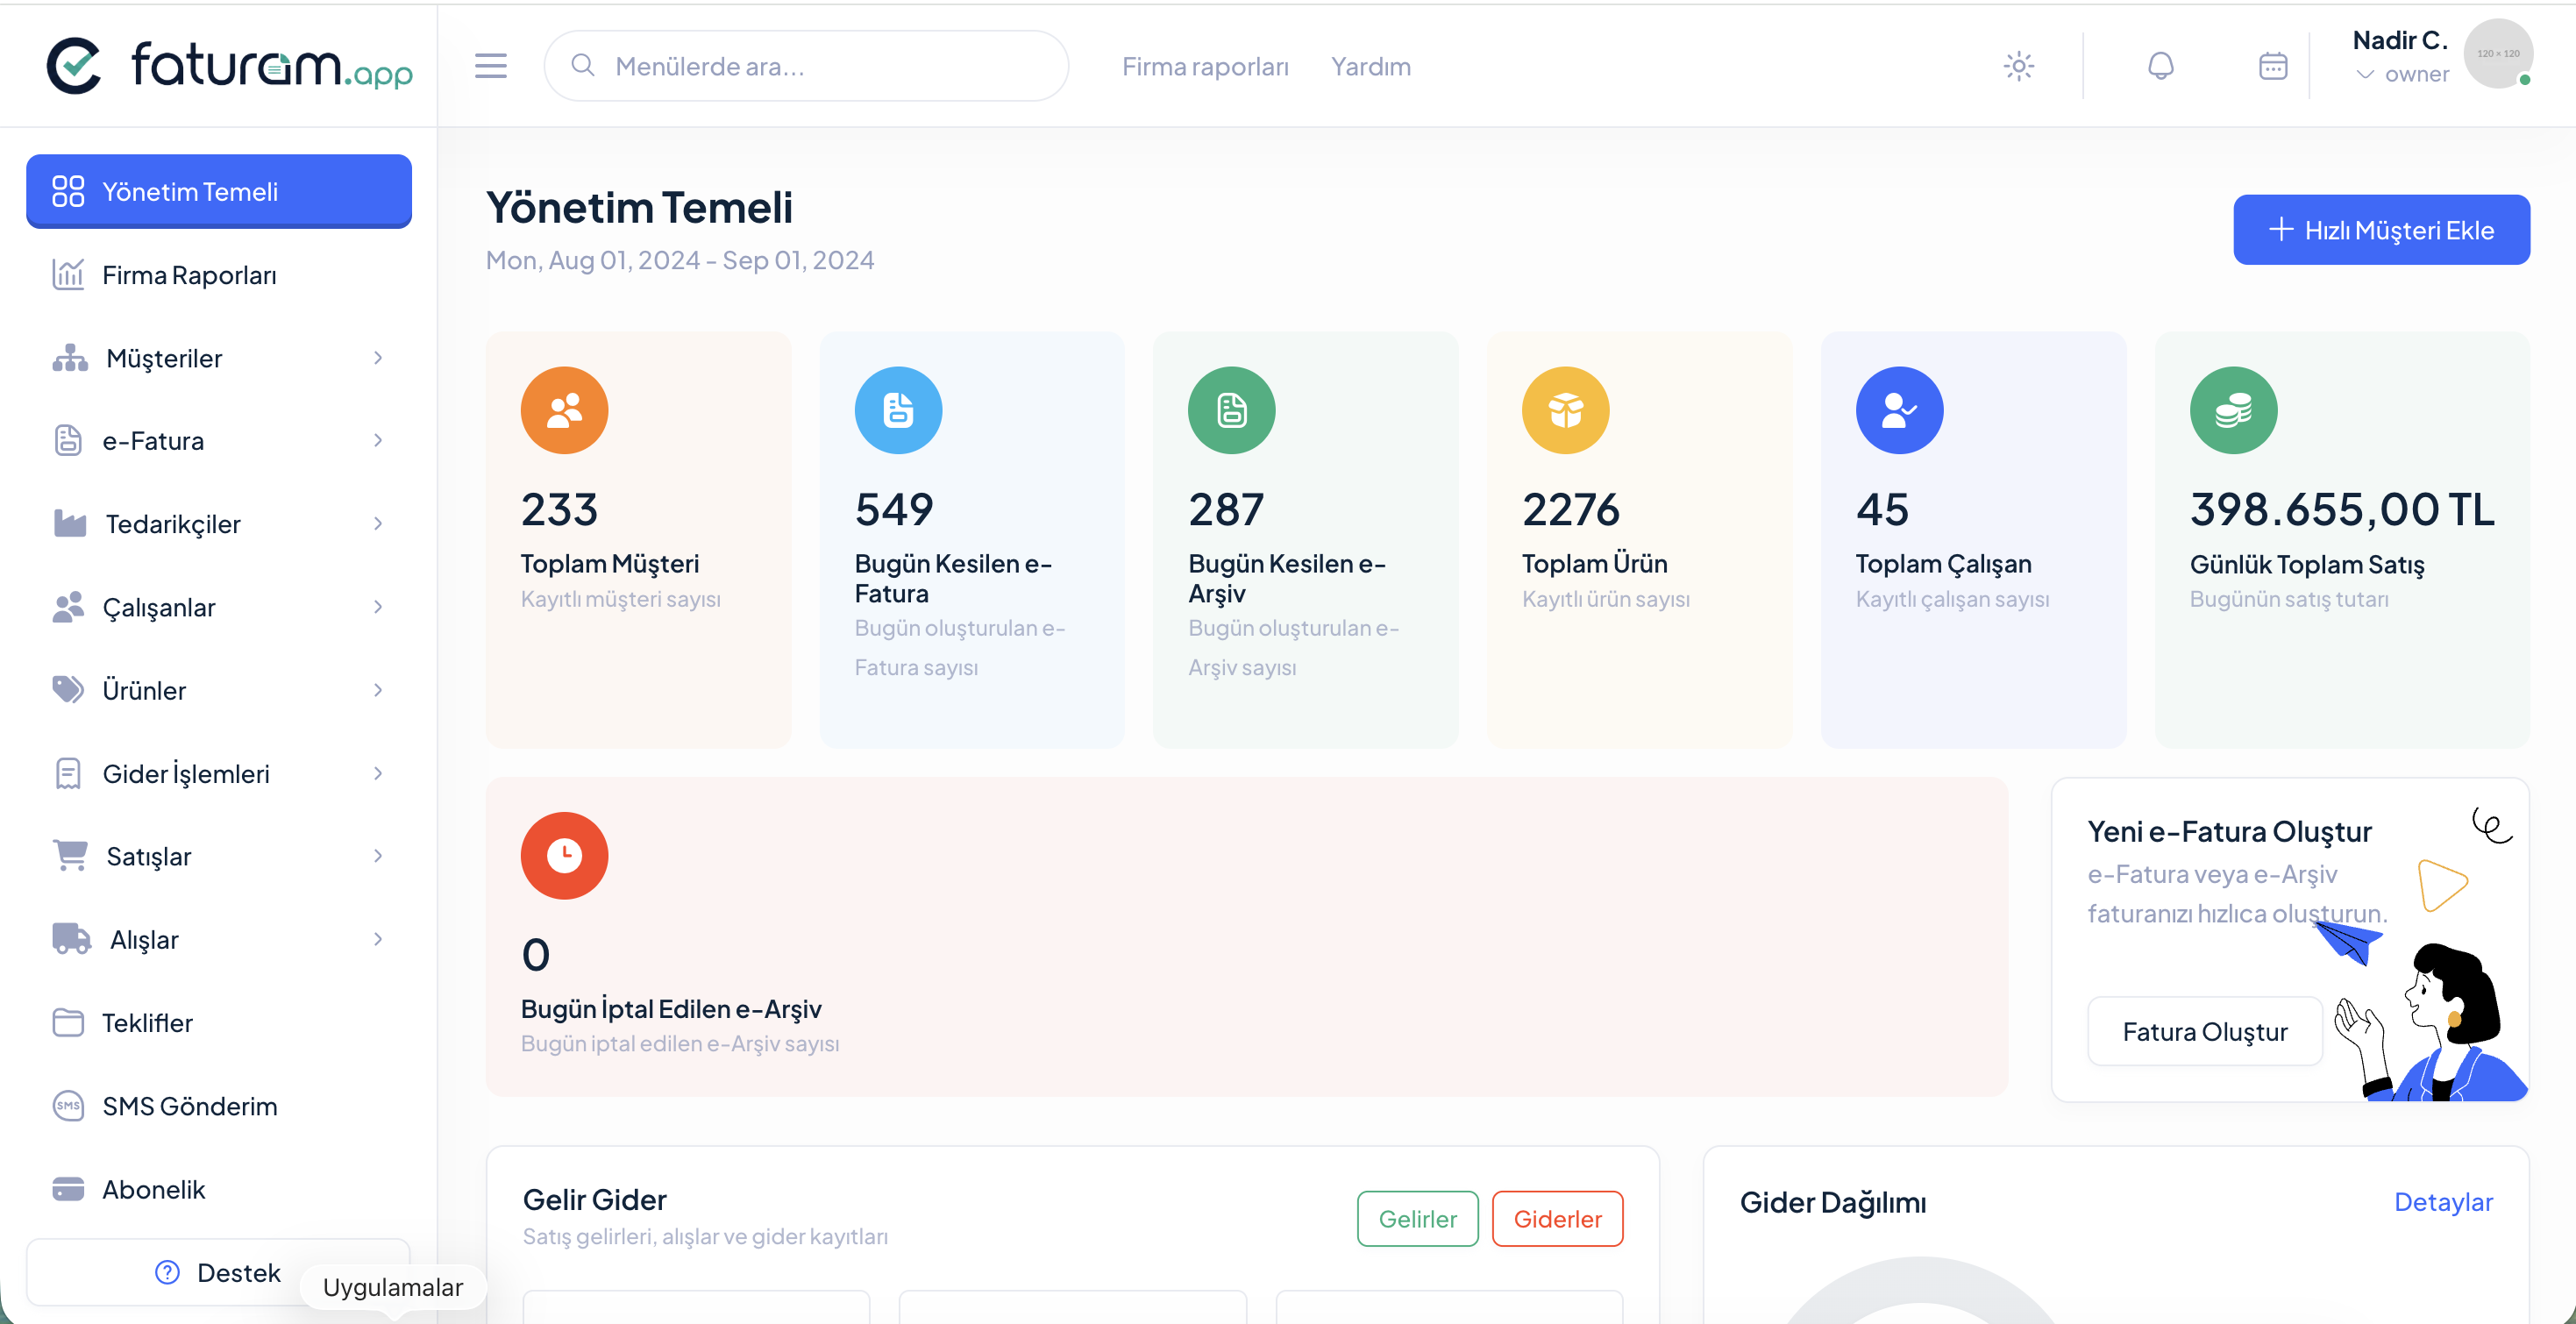Toggle the hamburger sidebar menu icon
The height and width of the screenshot is (1324, 2576).
point(490,66)
